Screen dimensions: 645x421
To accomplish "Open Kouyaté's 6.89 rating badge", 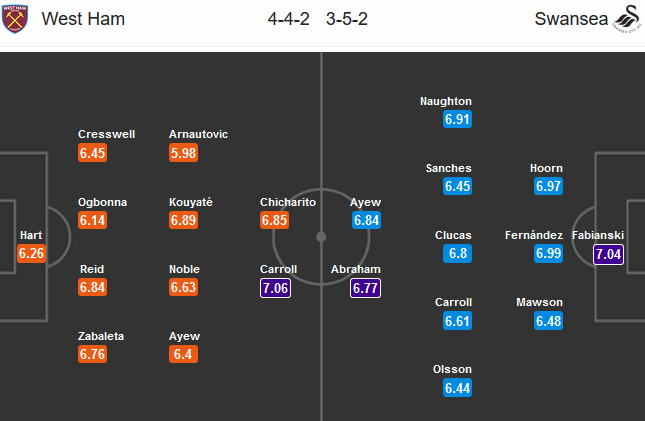I will [x=184, y=220].
